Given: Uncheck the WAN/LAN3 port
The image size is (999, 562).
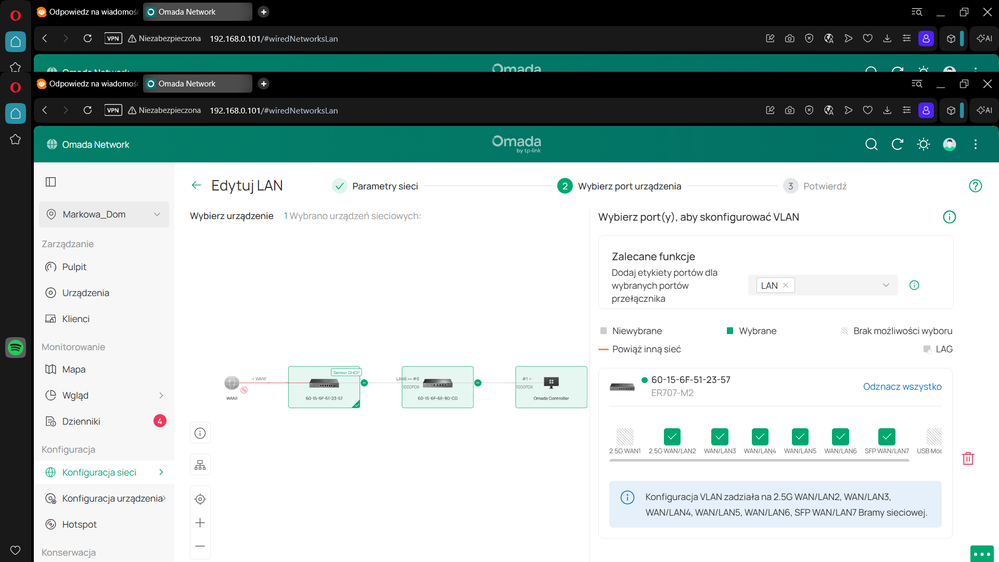Looking at the screenshot, I should coord(719,436).
